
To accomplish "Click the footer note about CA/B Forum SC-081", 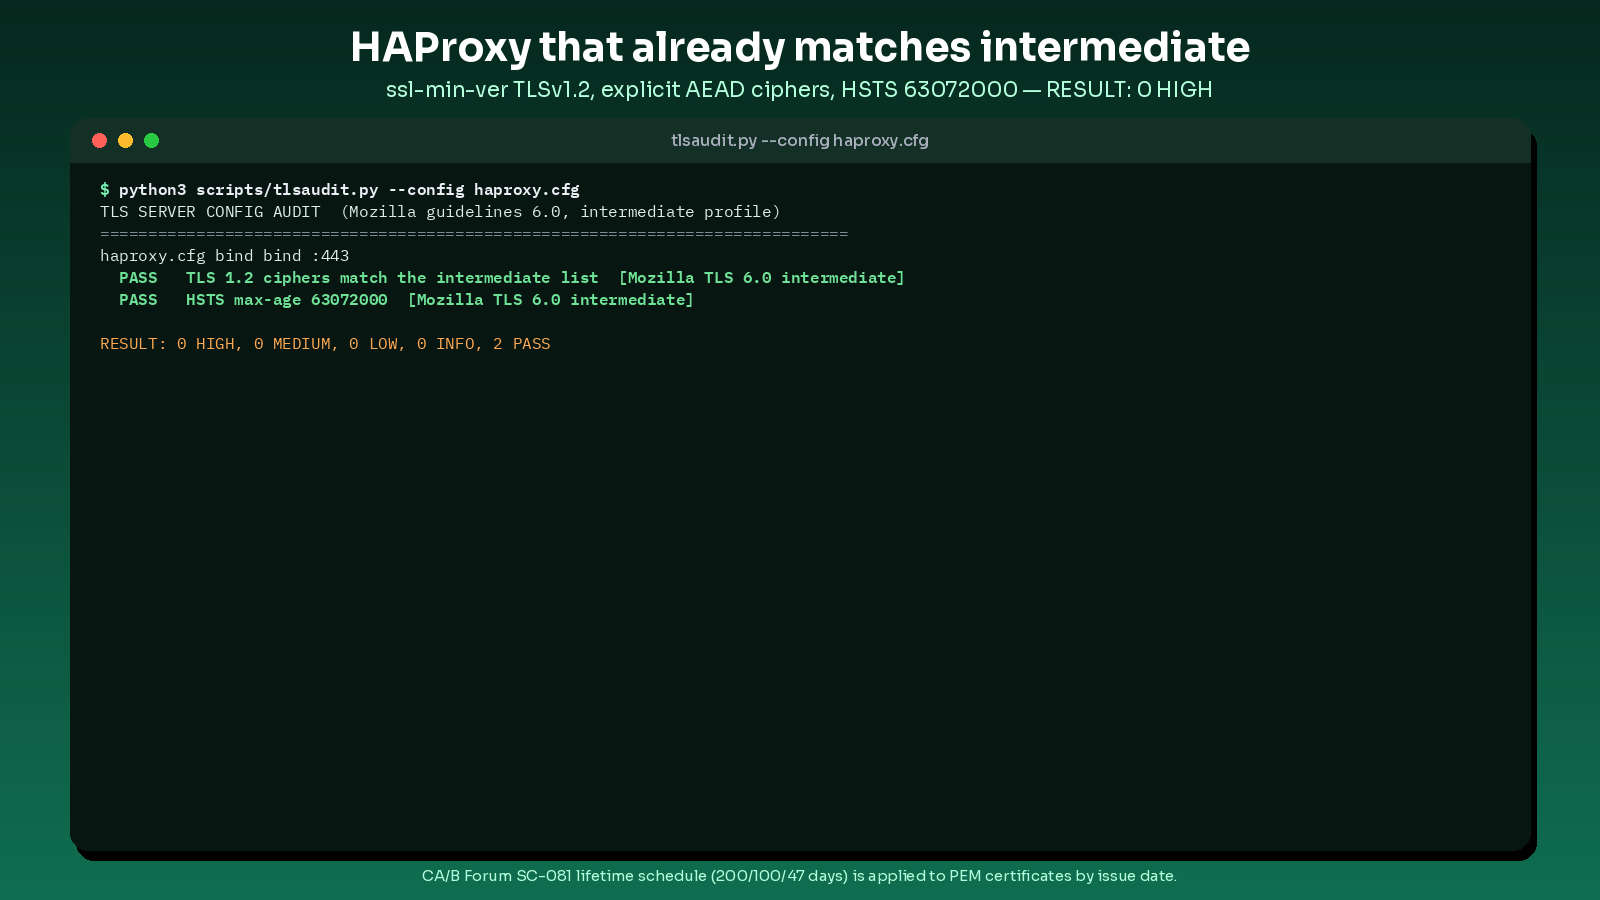I will [x=800, y=875].
